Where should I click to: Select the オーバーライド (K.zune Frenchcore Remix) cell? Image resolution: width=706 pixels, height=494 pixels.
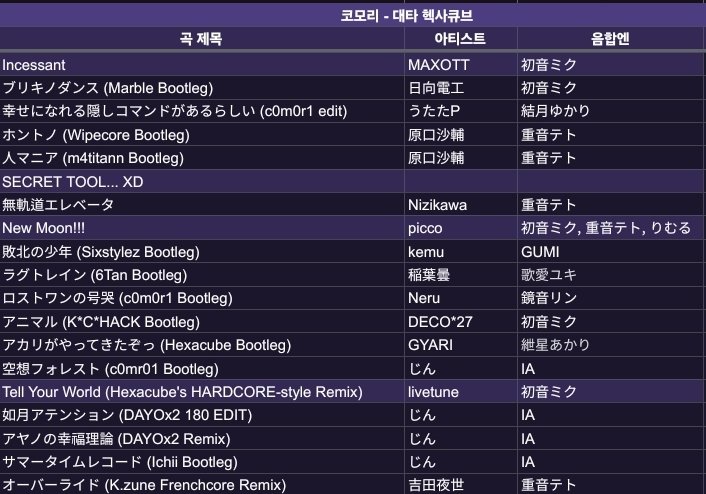tap(202, 485)
